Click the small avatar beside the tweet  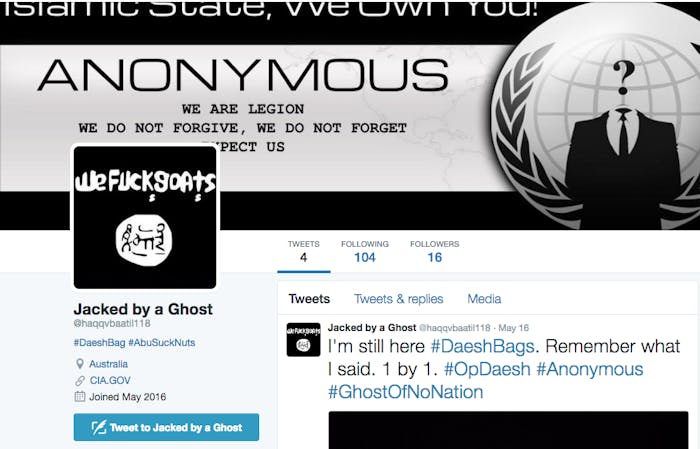point(303,340)
